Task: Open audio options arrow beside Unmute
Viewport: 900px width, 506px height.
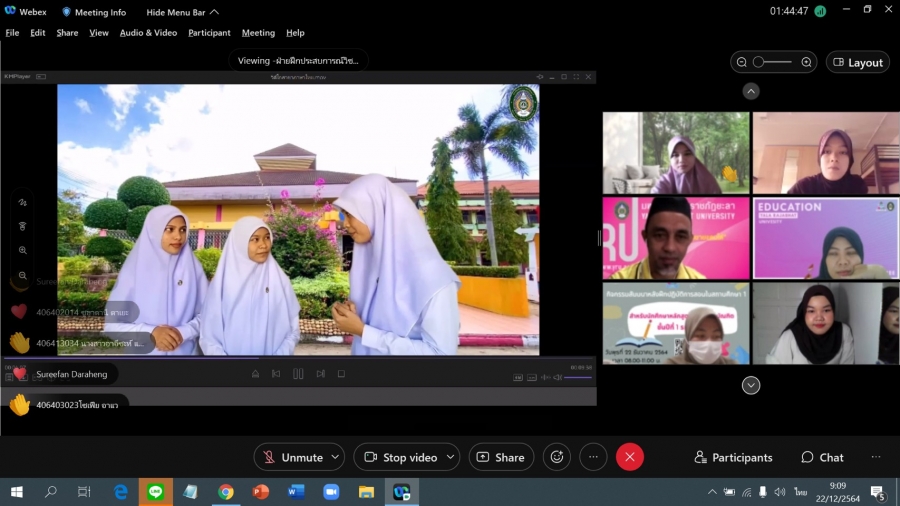Action: pyautogui.click(x=335, y=457)
